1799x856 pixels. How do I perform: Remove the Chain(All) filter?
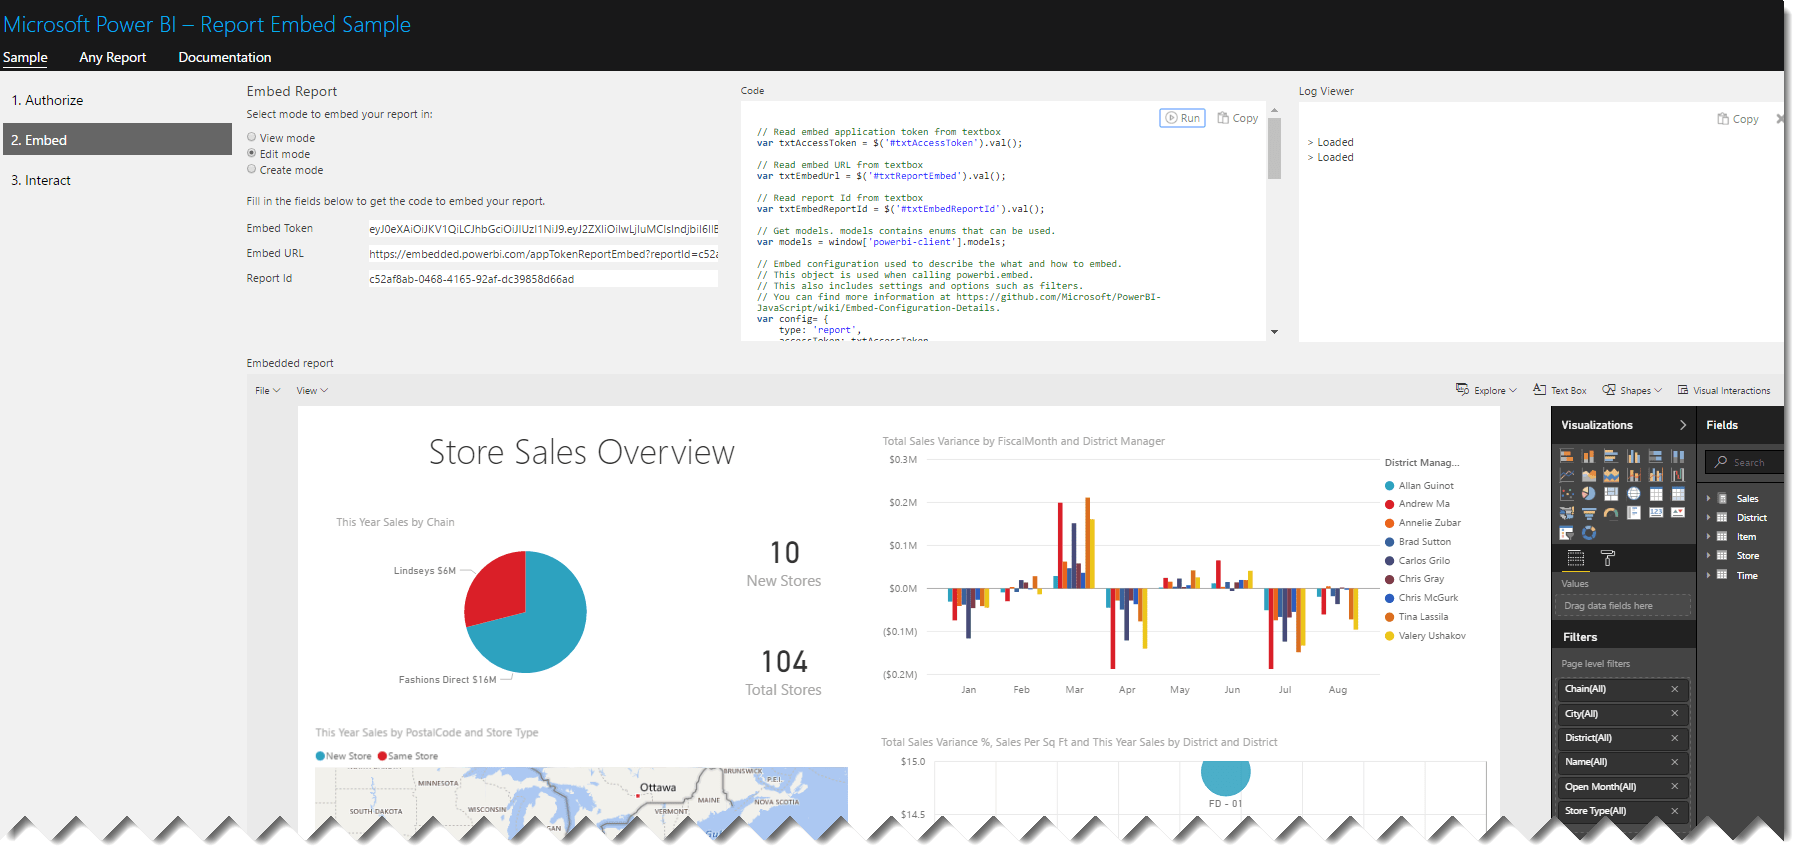point(1675,689)
